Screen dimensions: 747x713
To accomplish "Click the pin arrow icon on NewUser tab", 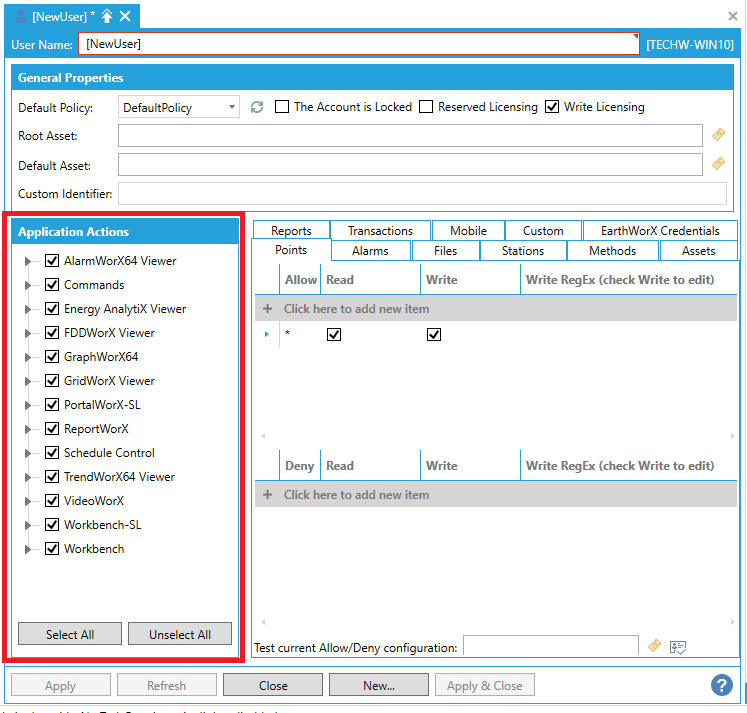I will pyautogui.click(x=107, y=17).
